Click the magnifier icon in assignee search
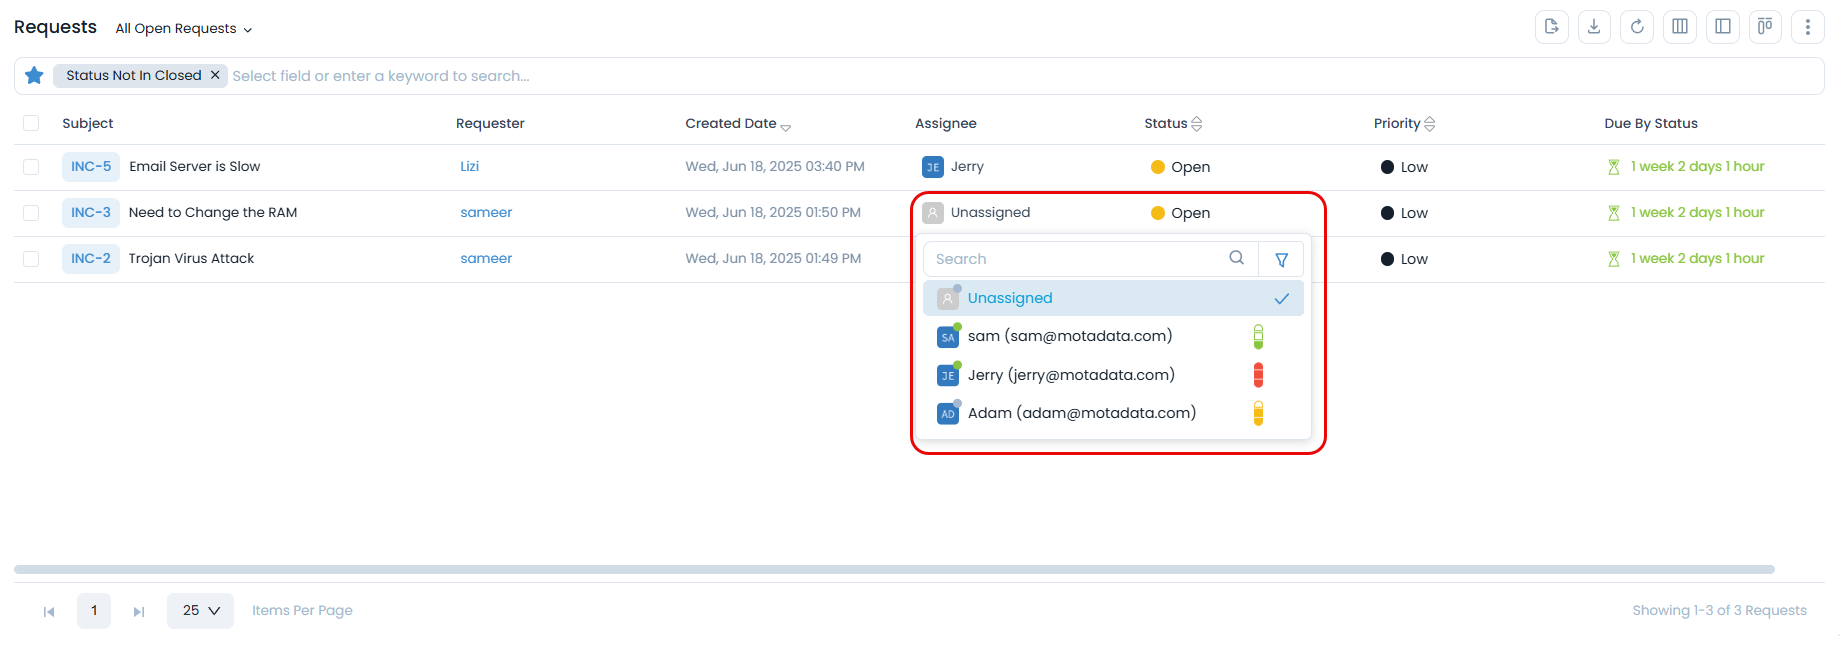Screen dimensions: 1840x648 [x=1237, y=258]
